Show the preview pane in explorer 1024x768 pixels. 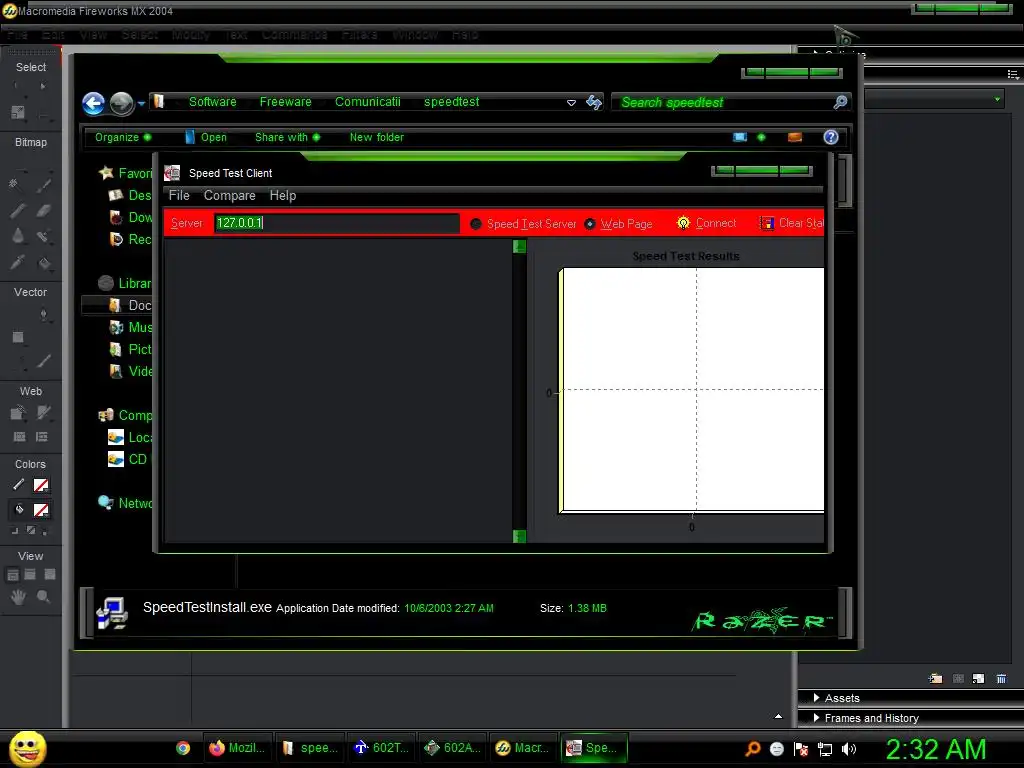795,137
